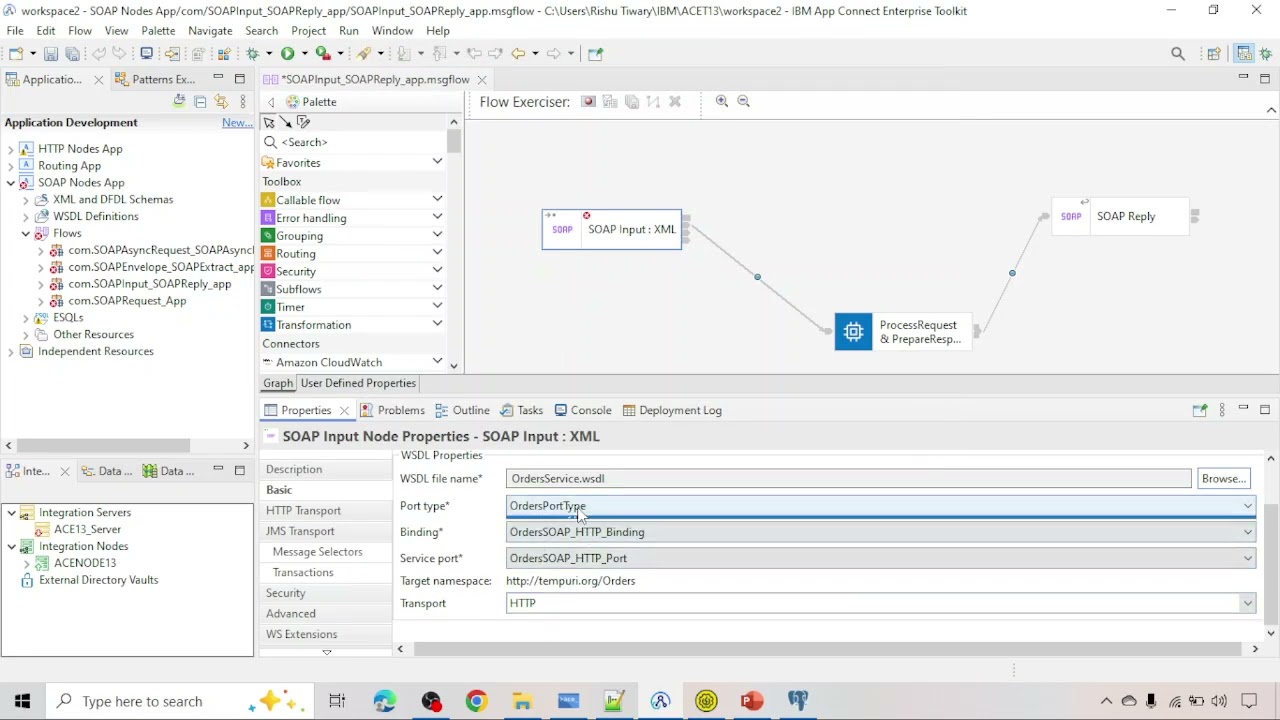Switch to the Problems tab

(x=392, y=410)
